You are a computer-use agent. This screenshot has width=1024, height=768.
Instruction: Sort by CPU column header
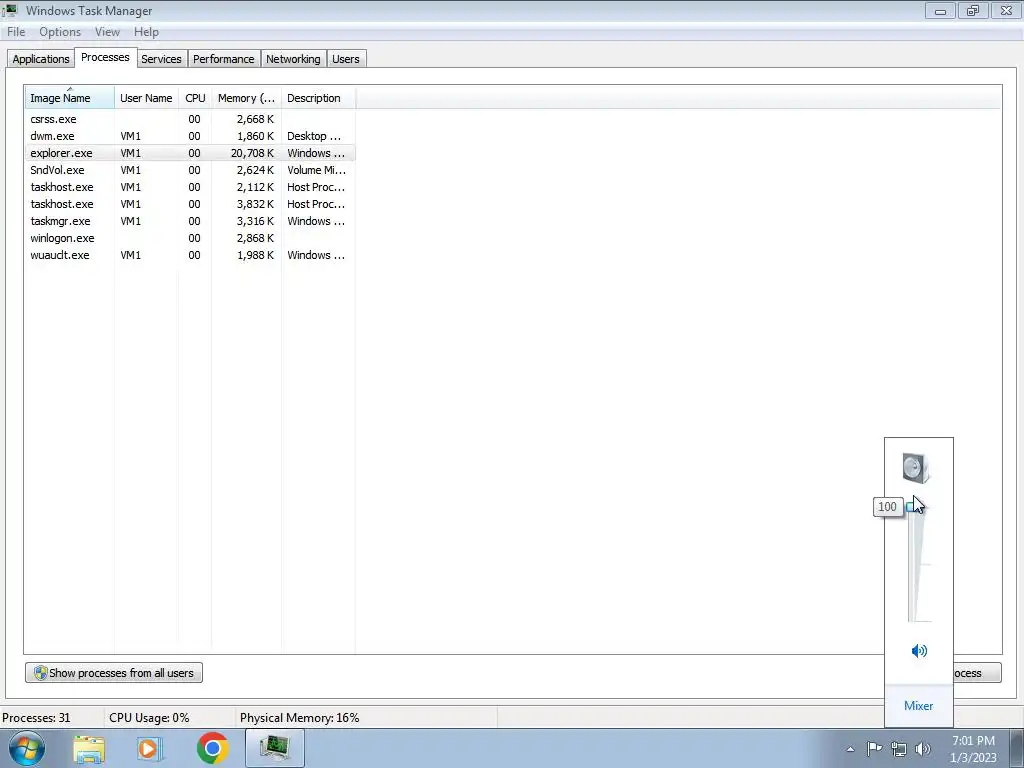point(195,98)
